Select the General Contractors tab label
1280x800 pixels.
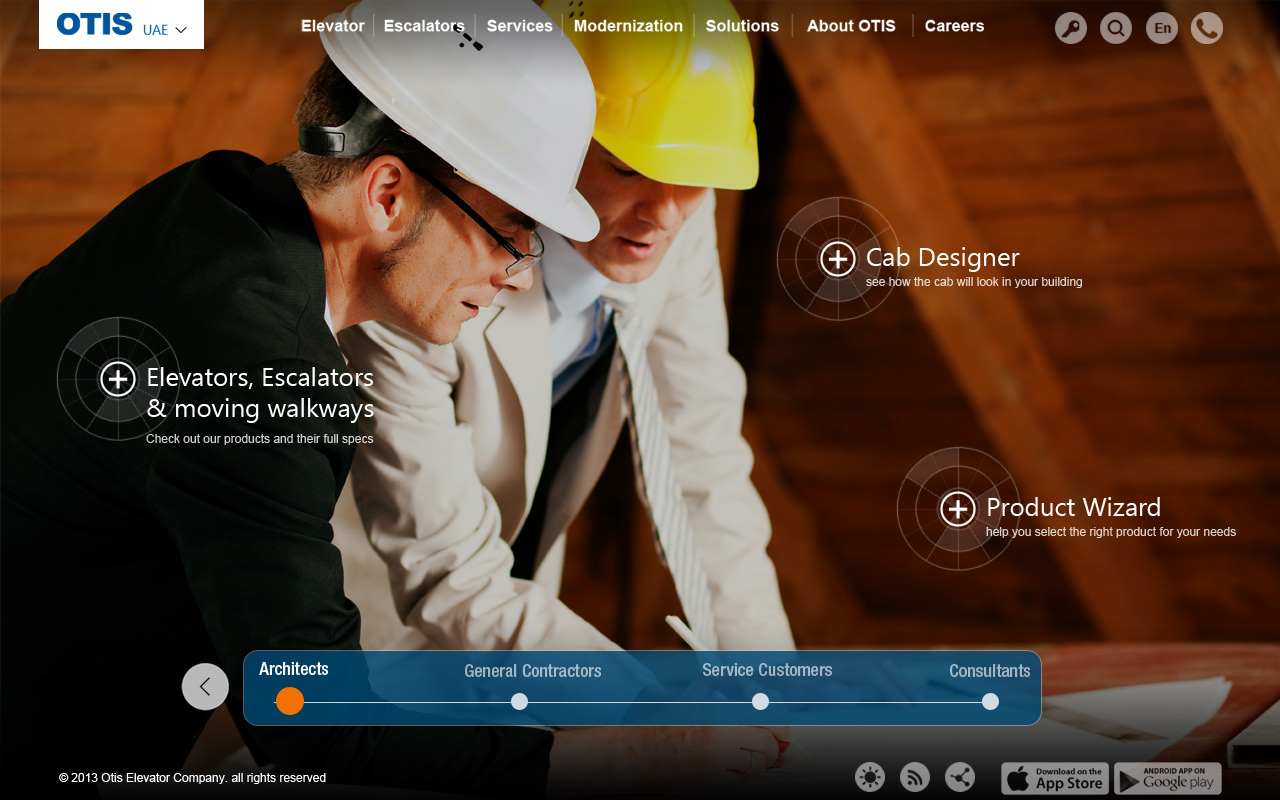click(x=533, y=671)
